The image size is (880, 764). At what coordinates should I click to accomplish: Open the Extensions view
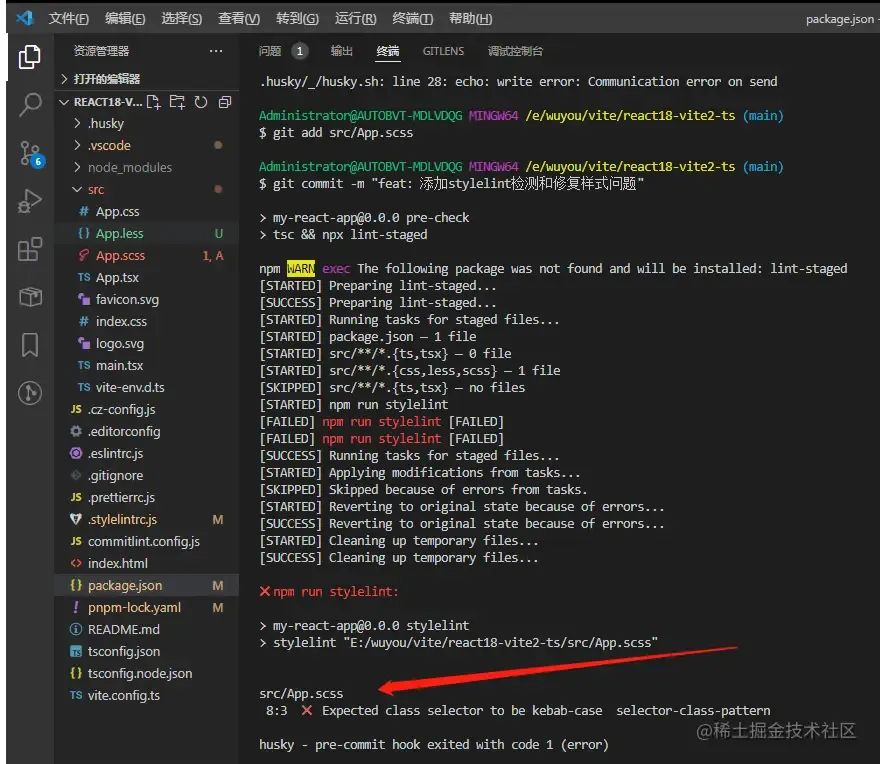pos(29,249)
